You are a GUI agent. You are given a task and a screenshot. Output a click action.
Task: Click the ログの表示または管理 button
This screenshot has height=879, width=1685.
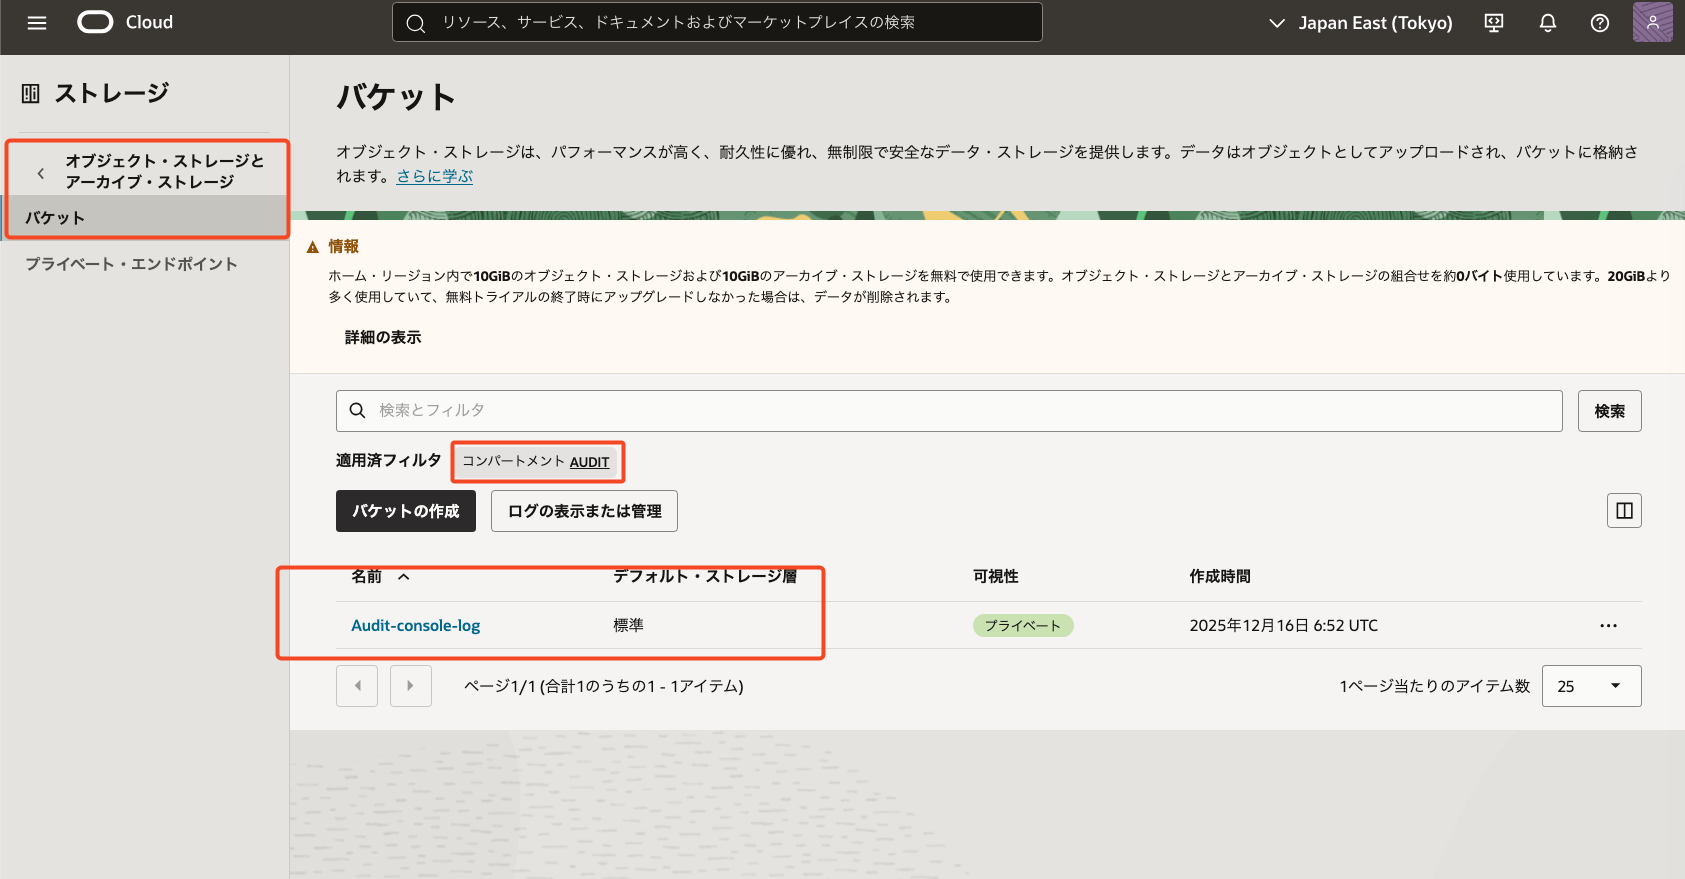[x=584, y=511]
